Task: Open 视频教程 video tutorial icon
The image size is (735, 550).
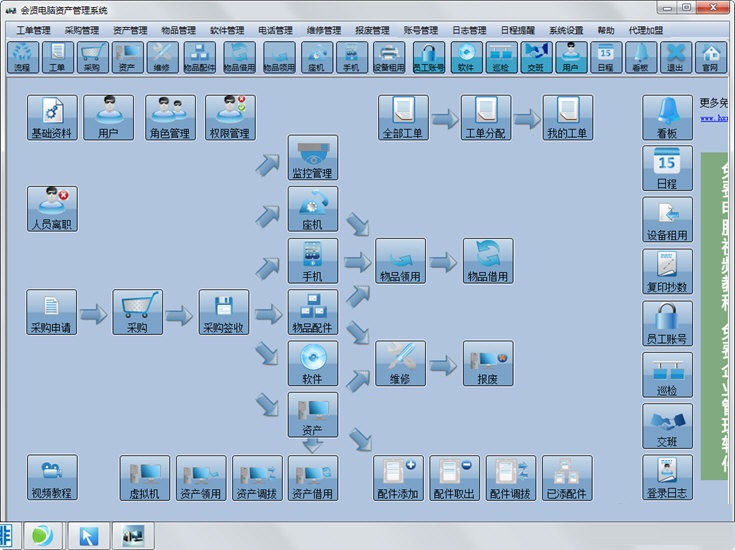Action: (x=52, y=478)
